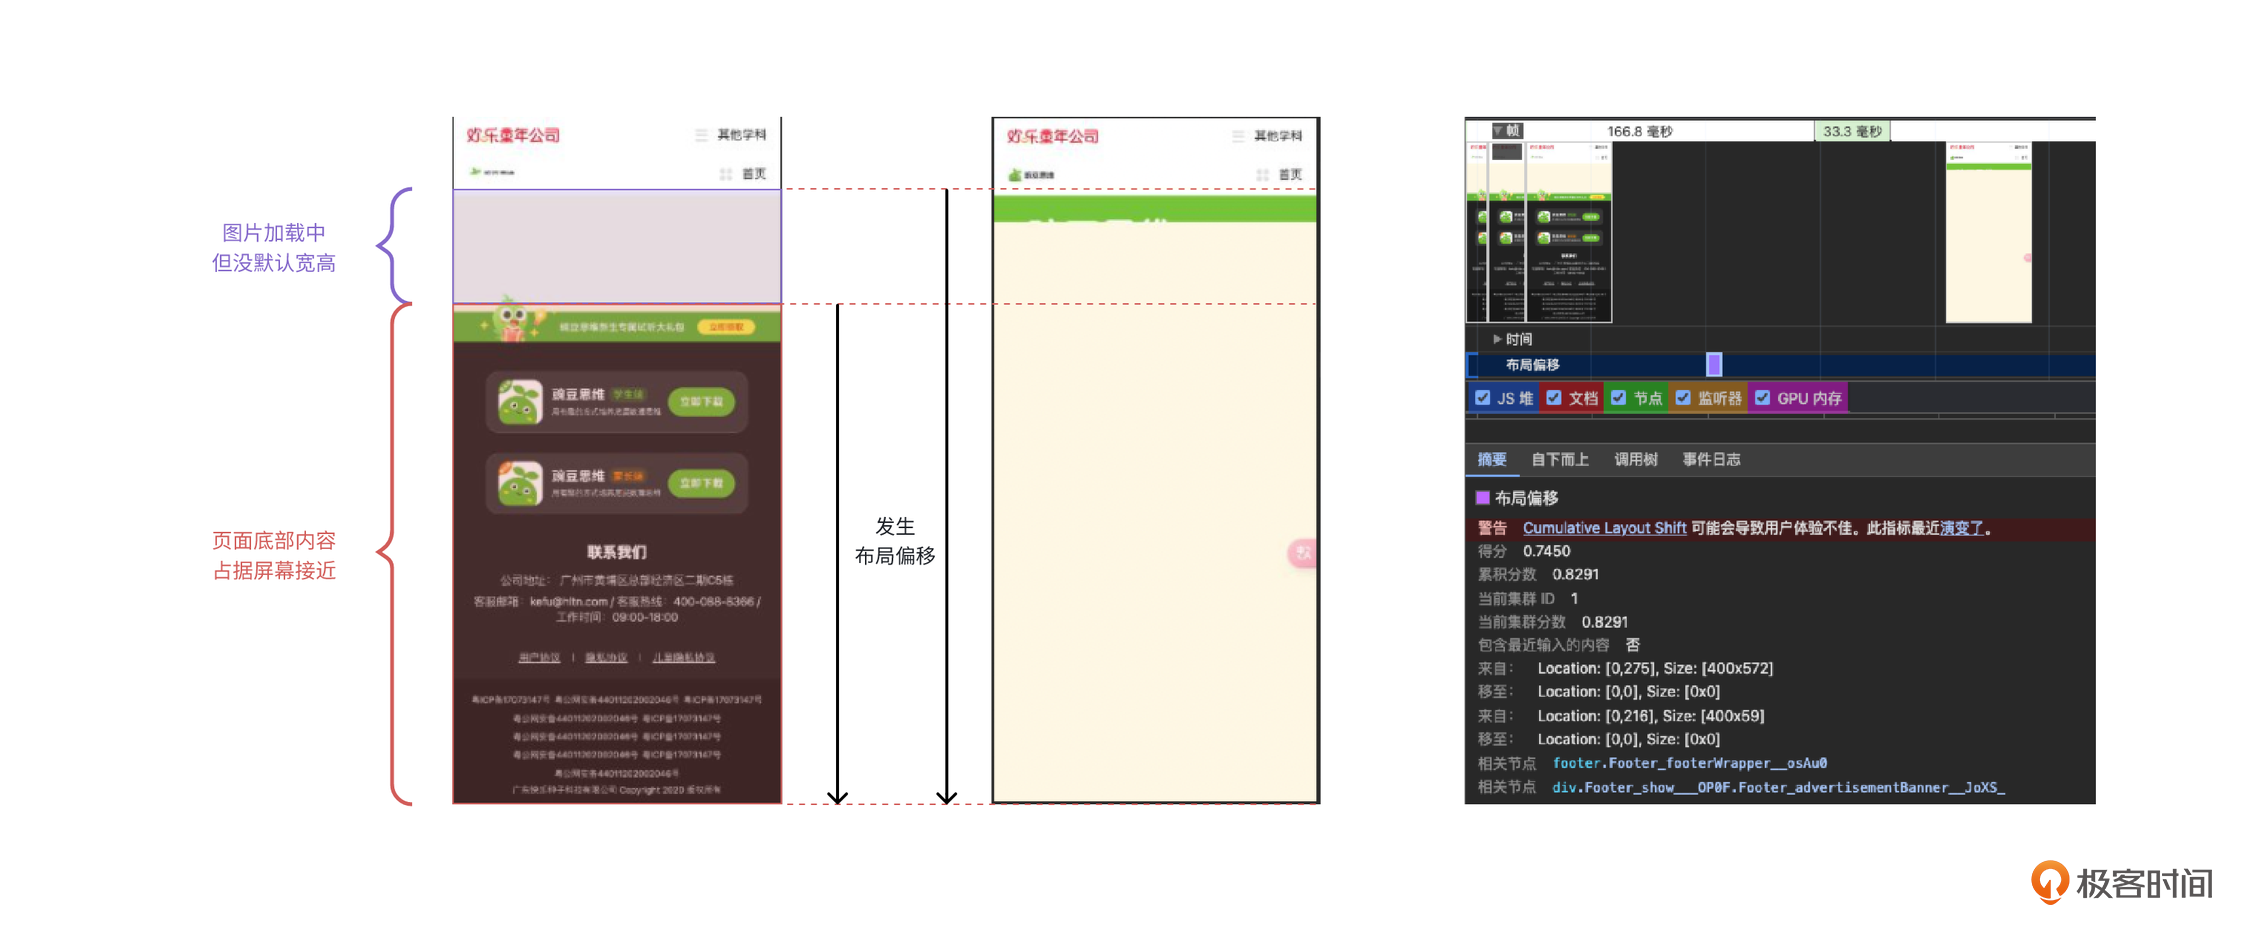
Task: Expand the 时间 track
Action: coord(1497,339)
